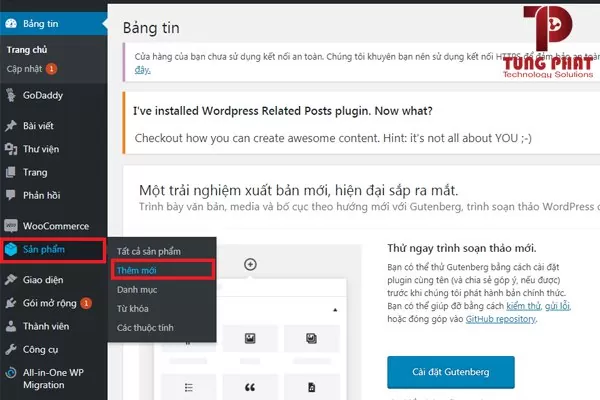Choose Thêm mới to add product
The image size is (600, 400).
136,271
